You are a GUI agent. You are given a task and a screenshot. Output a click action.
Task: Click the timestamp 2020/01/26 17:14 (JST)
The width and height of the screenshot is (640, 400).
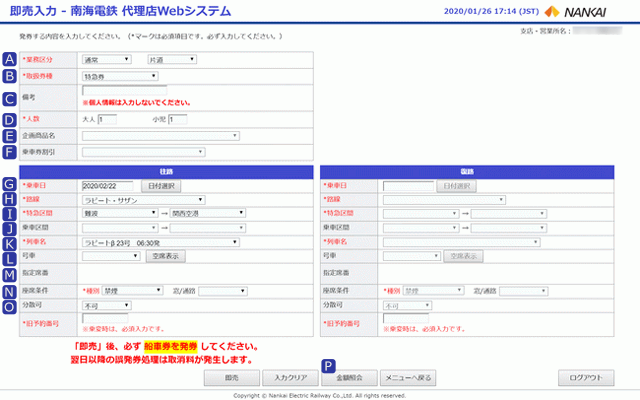pos(491,11)
